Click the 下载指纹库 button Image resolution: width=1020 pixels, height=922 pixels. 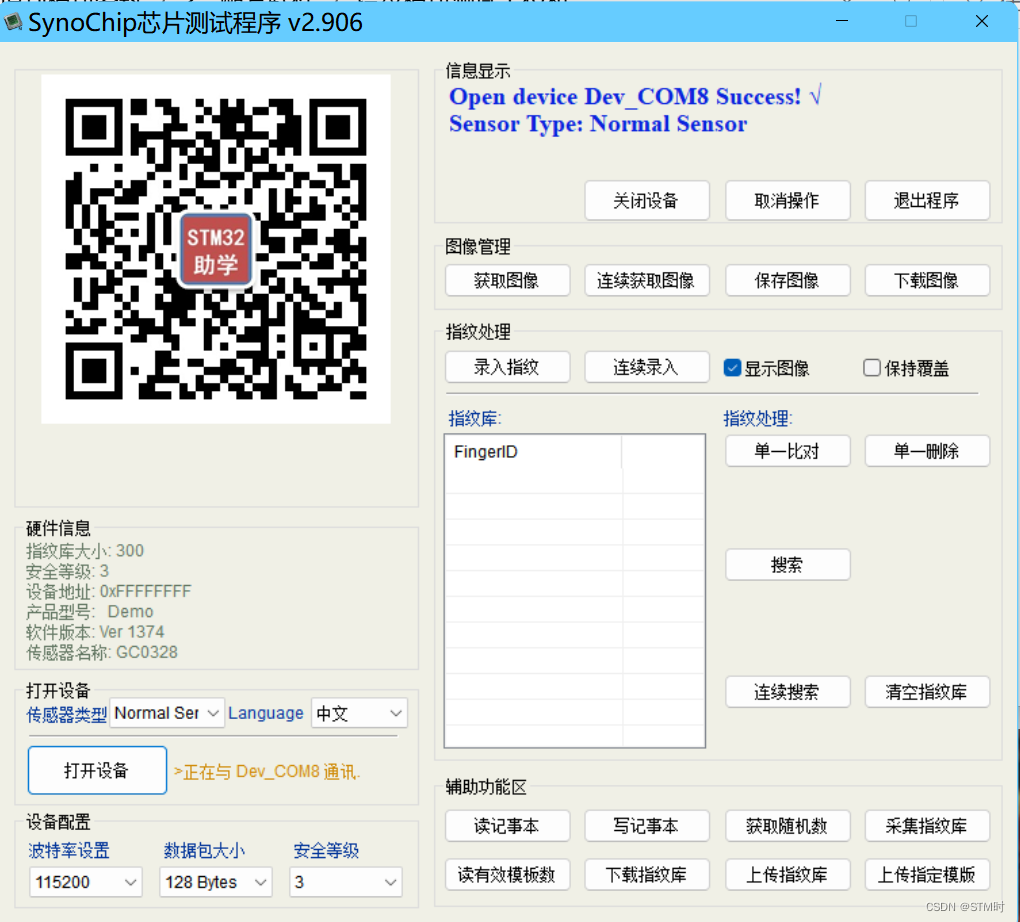tap(647, 875)
